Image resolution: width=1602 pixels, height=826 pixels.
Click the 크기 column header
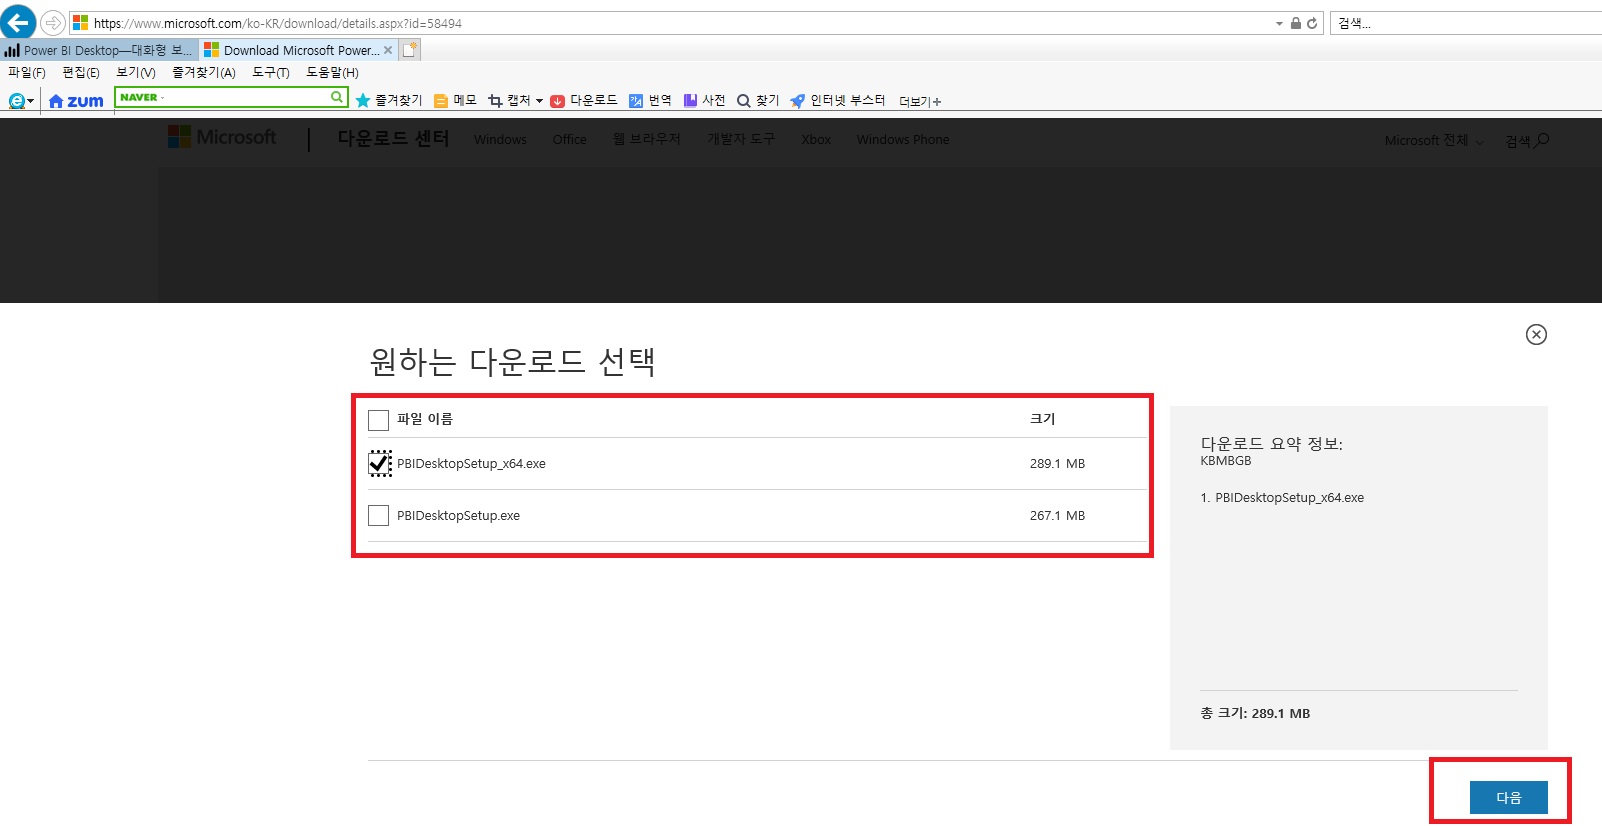1042,419
